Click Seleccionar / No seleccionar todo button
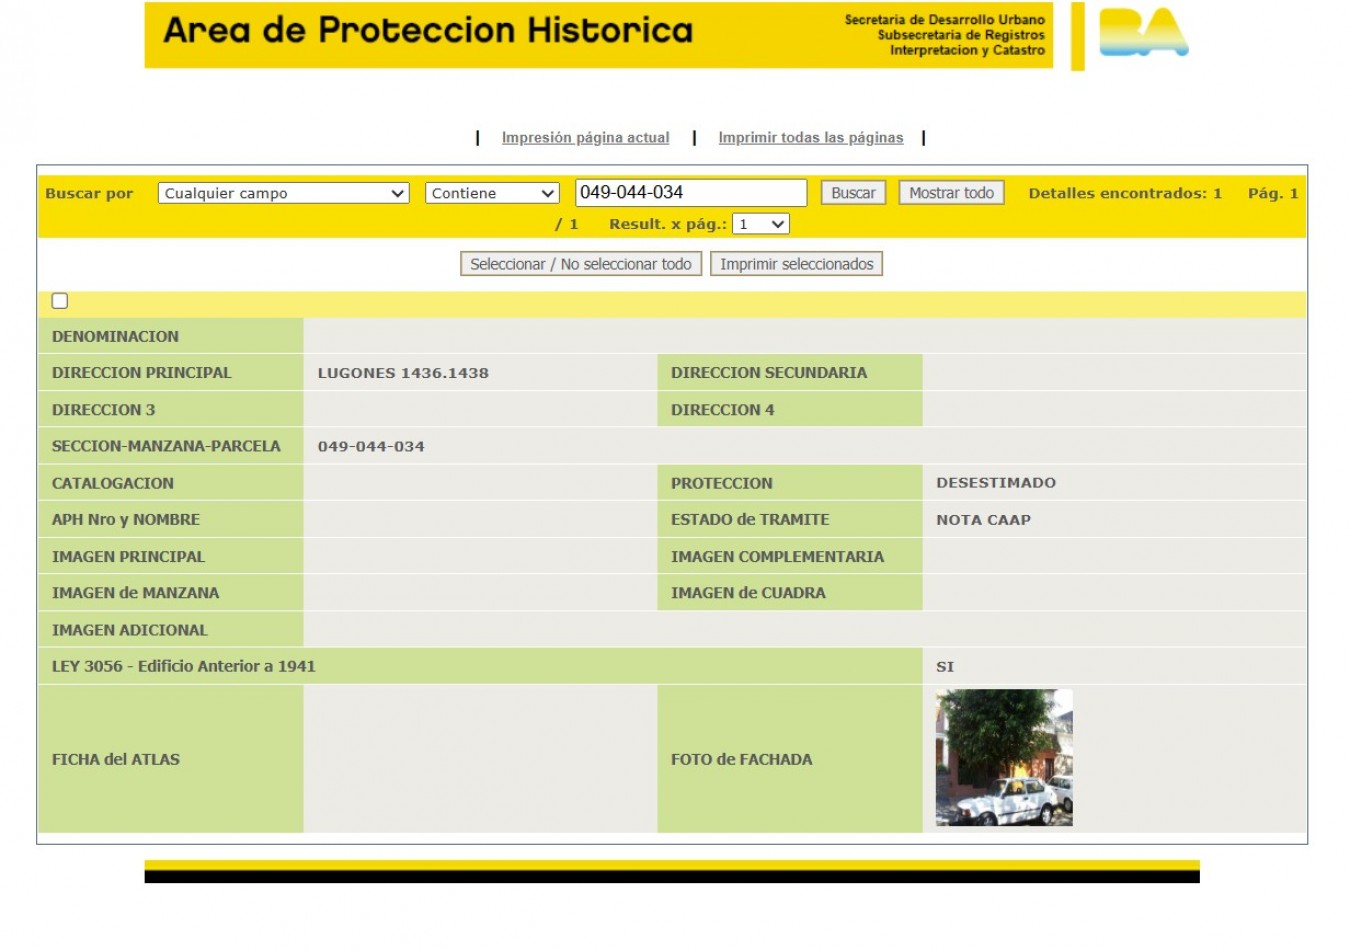The width and height of the screenshot is (1350, 950). coord(581,264)
